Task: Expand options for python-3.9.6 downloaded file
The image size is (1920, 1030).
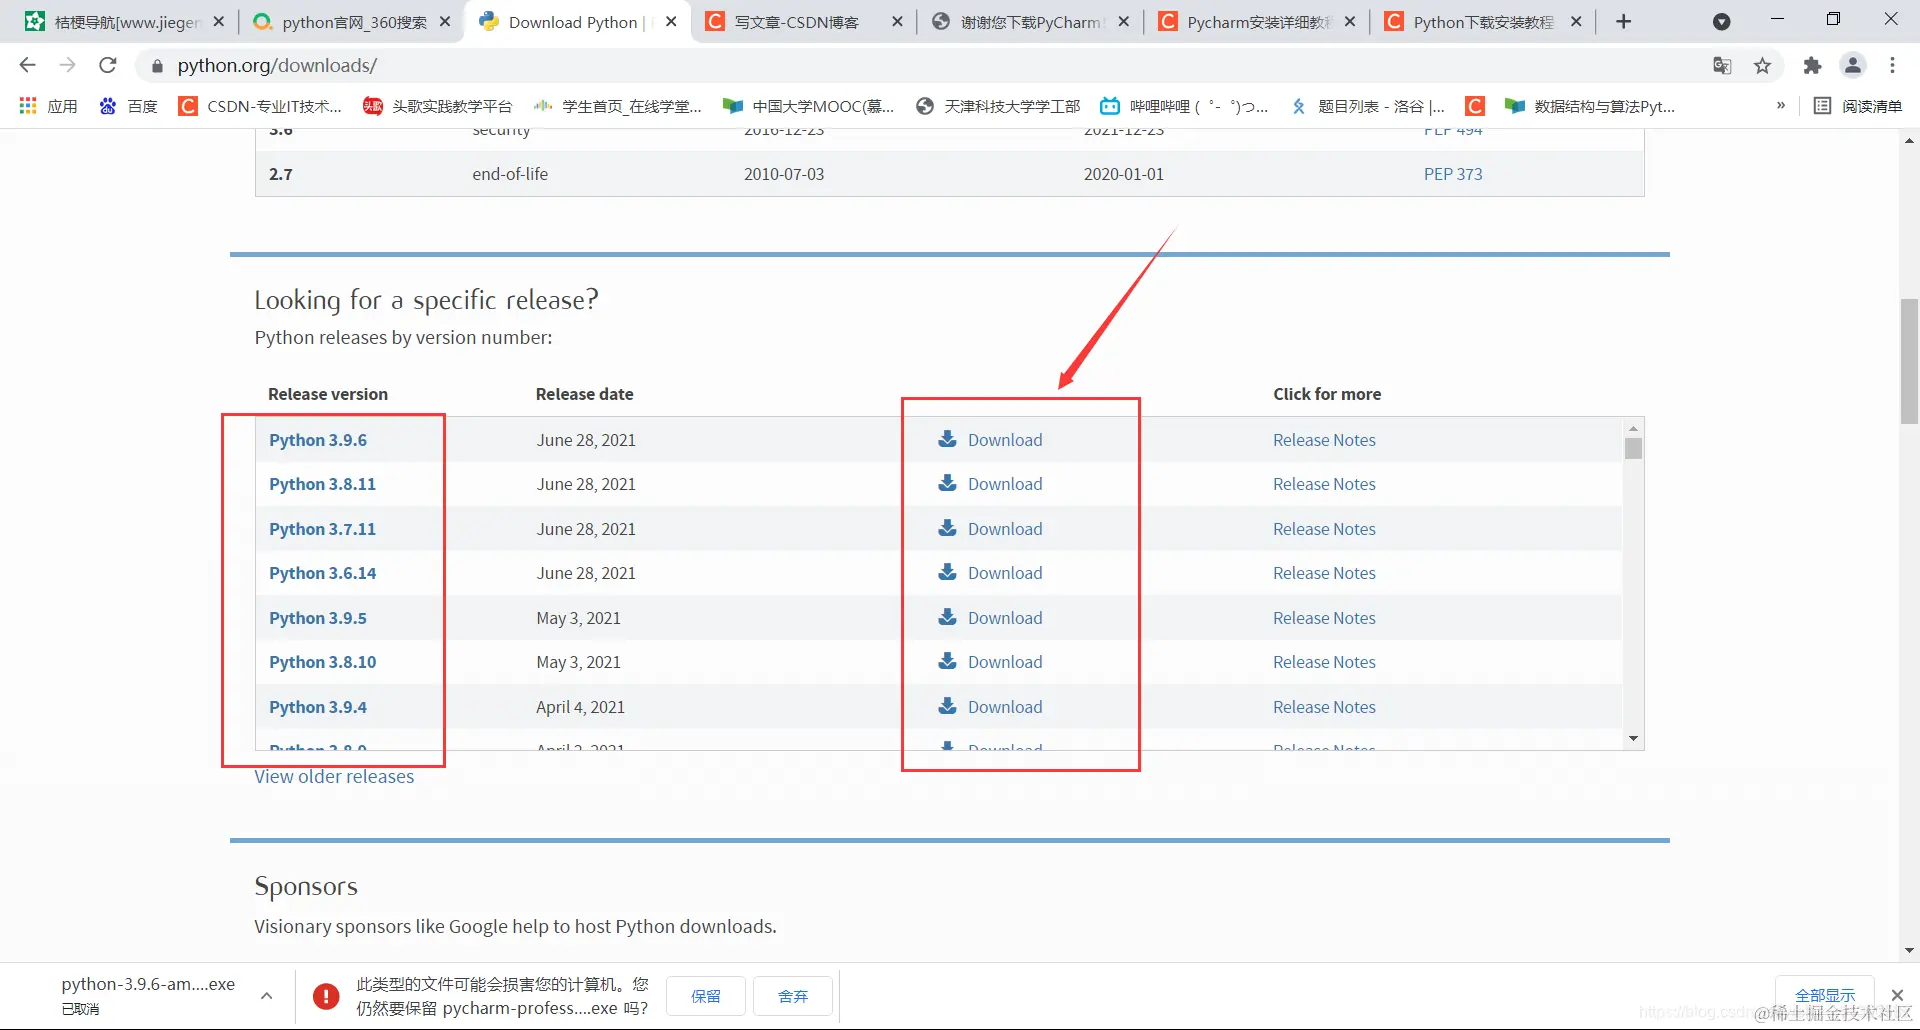Action: pyautogui.click(x=267, y=996)
